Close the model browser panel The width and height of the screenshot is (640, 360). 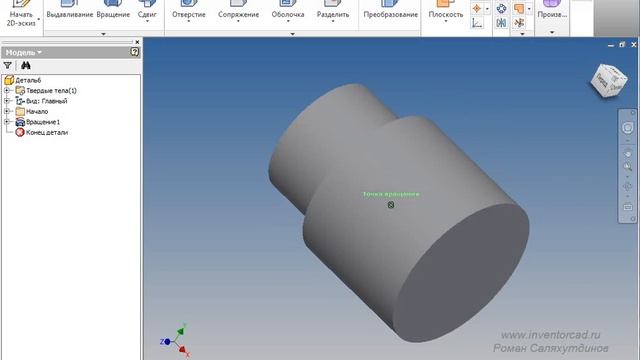pyautogui.click(x=138, y=42)
